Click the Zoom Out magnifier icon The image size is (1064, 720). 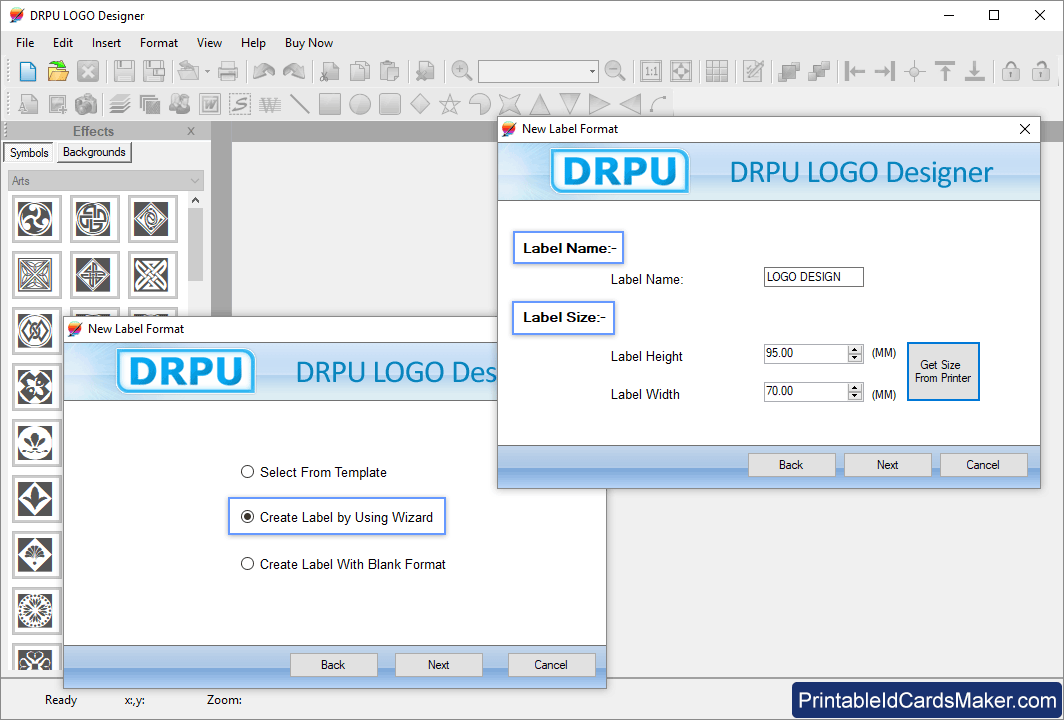[615, 71]
